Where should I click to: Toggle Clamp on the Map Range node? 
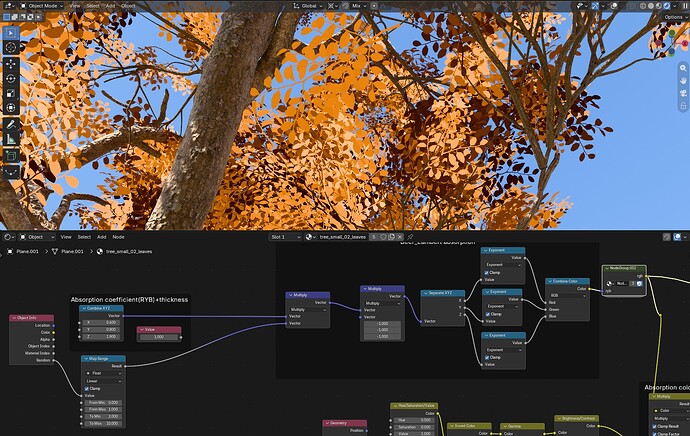point(87,388)
